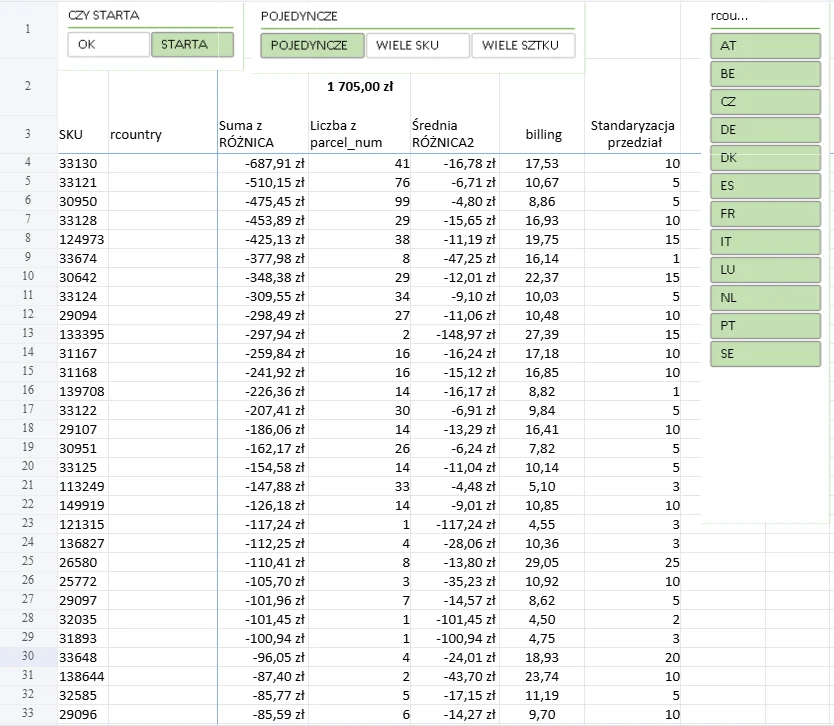Select the SE country slicer item
Screen dimensions: 834x726
pyautogui.click(x=765, y=354)
